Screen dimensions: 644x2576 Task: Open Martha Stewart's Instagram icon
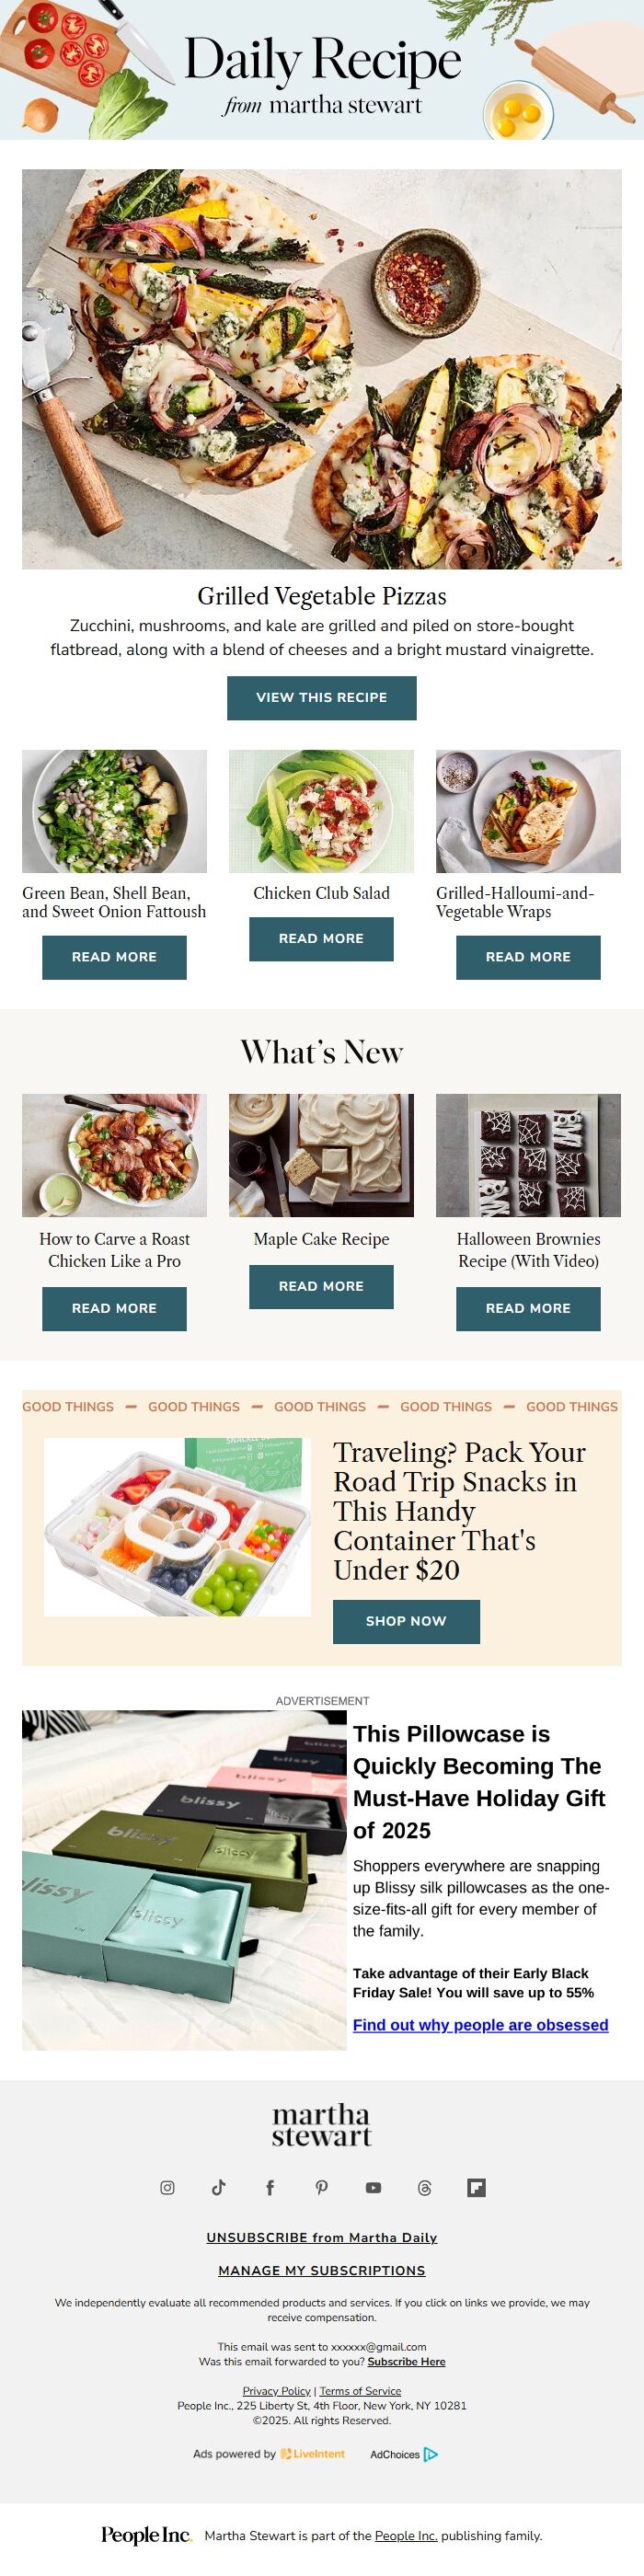167,2187
